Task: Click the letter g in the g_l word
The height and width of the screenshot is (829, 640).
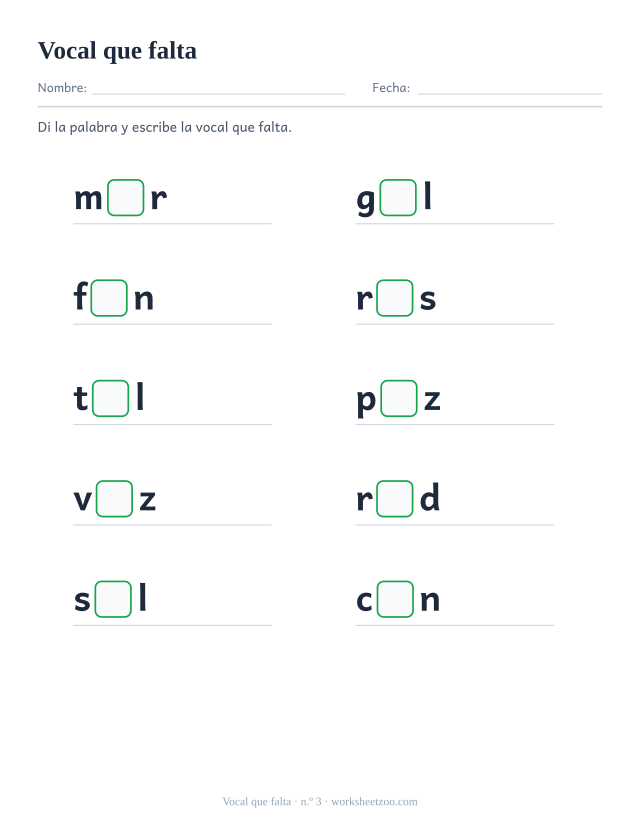Action: 366,201
